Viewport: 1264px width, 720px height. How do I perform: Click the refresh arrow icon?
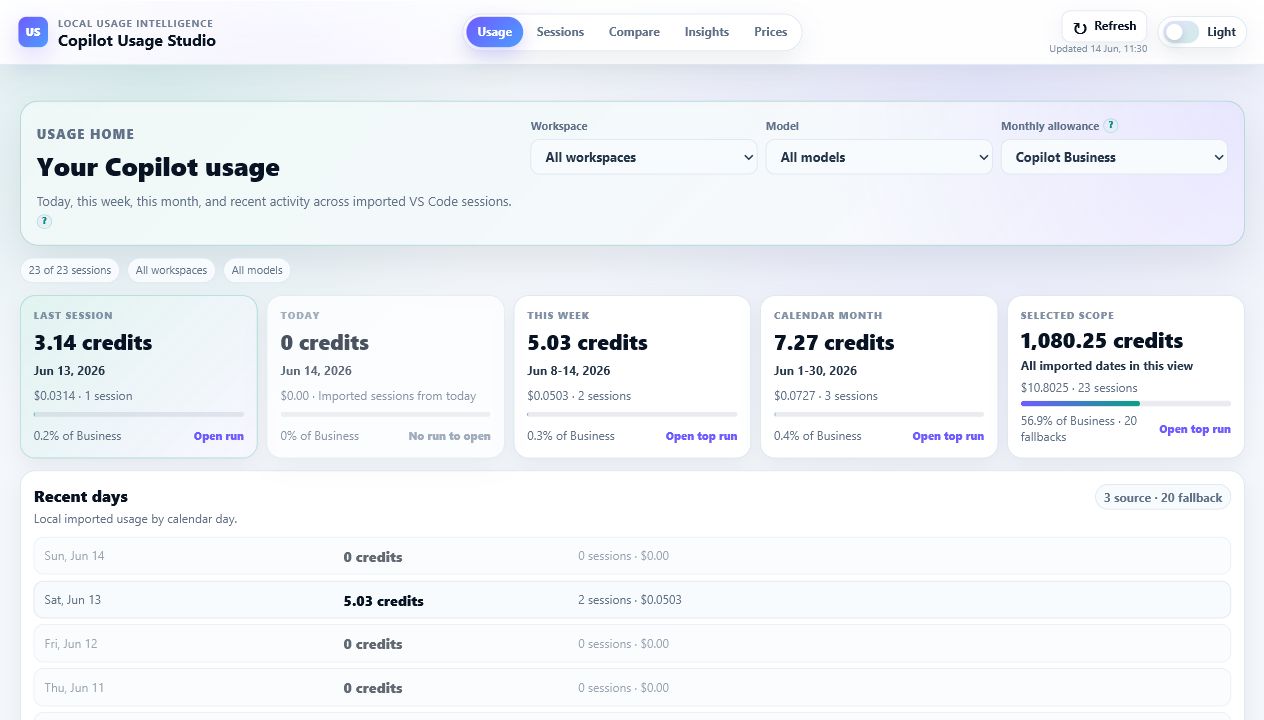pos(1080,27)
